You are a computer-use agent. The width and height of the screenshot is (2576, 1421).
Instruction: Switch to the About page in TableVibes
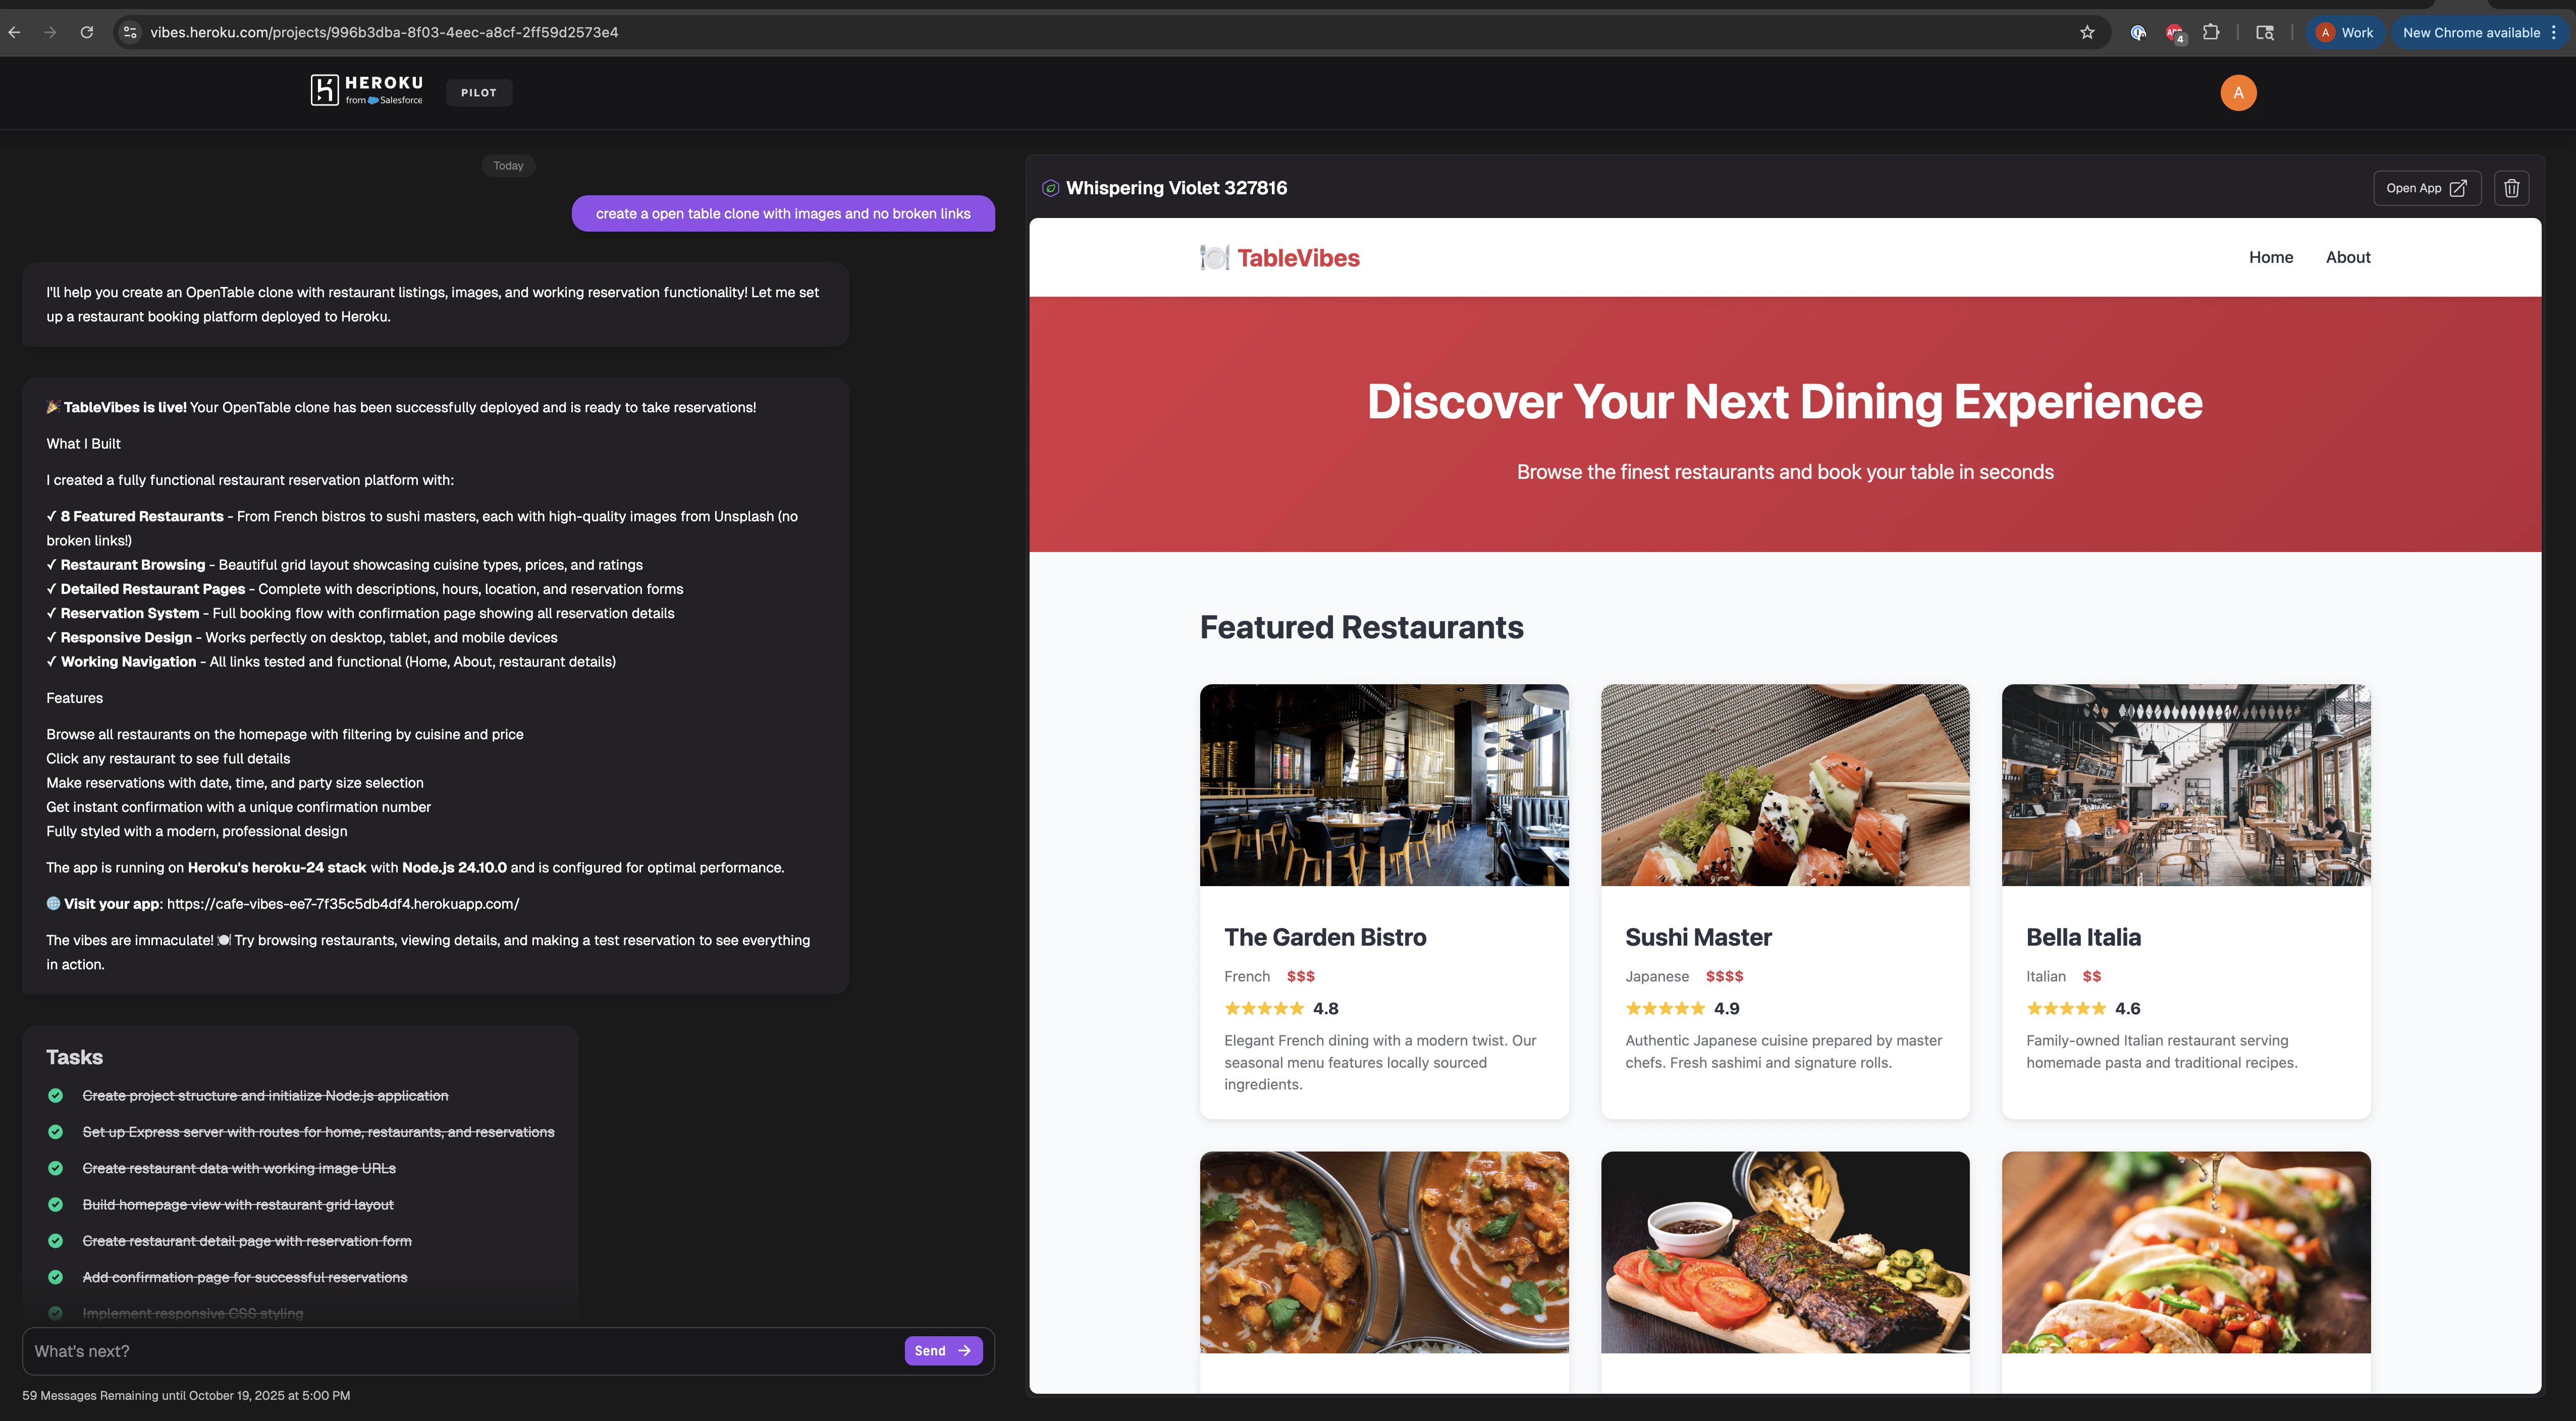click(2348, 257)
